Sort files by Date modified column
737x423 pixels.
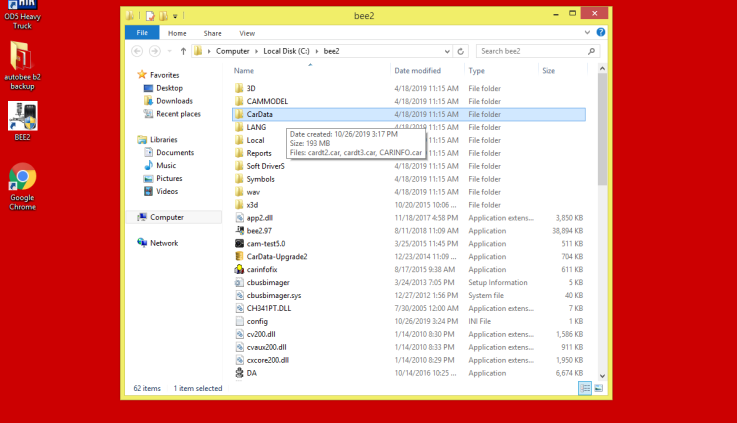coord(417,71)
